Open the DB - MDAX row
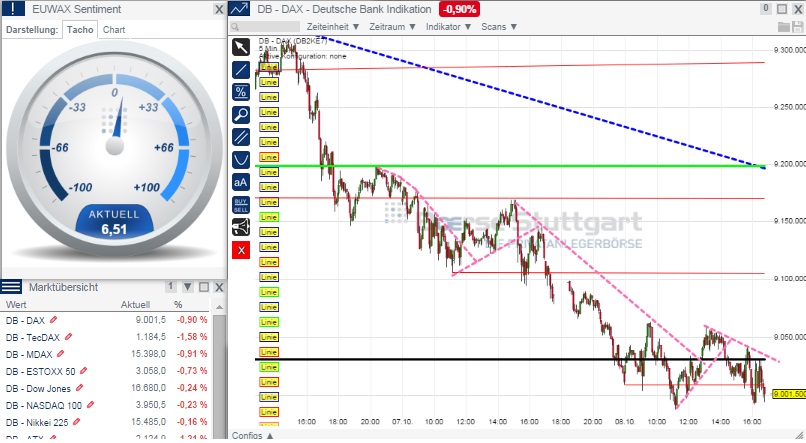Image resolution: width=806 pixels, height=443 pixels. (x=106, y=354)
